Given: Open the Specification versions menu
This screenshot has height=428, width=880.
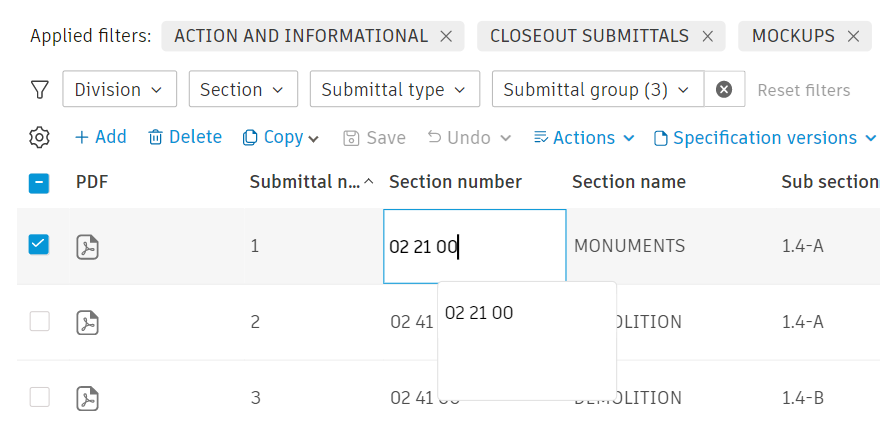Looking at the screenshot, I should pos(765,138).
